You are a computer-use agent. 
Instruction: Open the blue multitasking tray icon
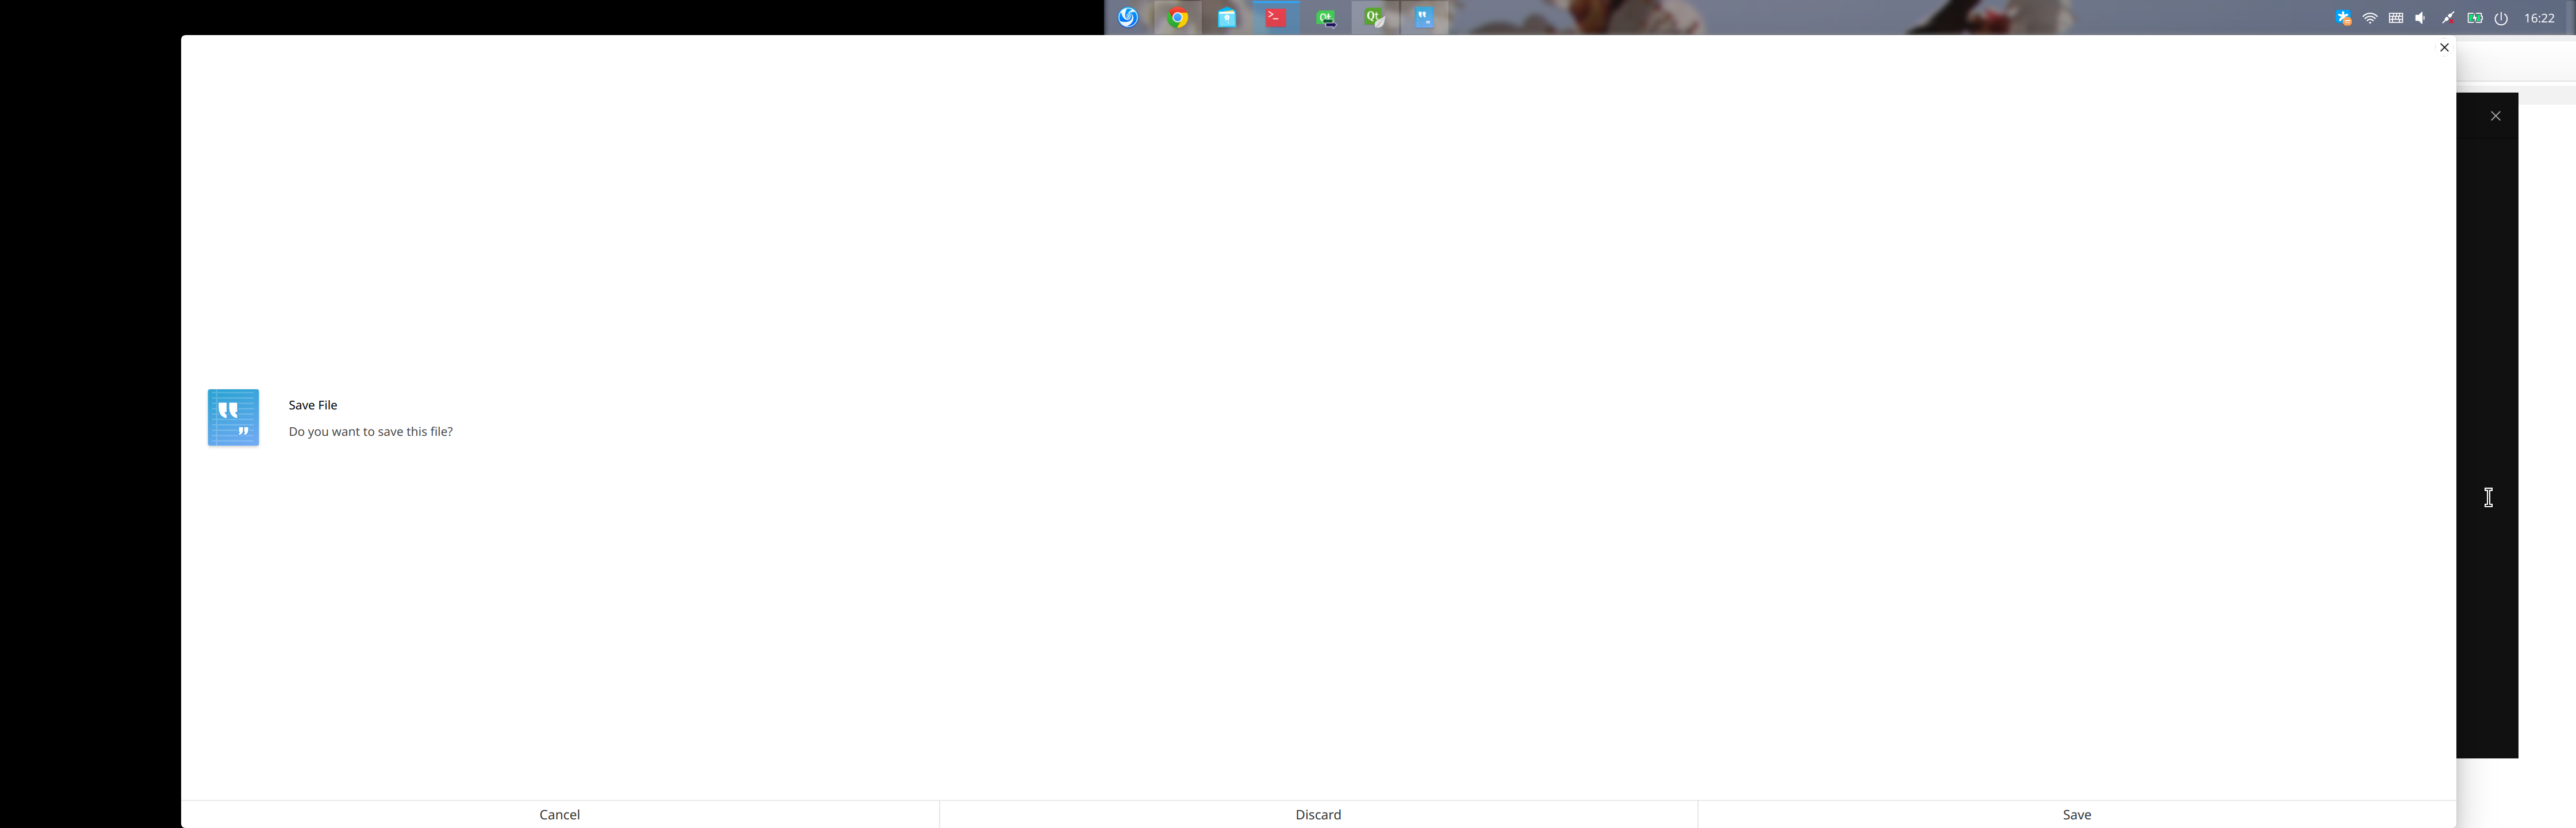(2343, 18)
